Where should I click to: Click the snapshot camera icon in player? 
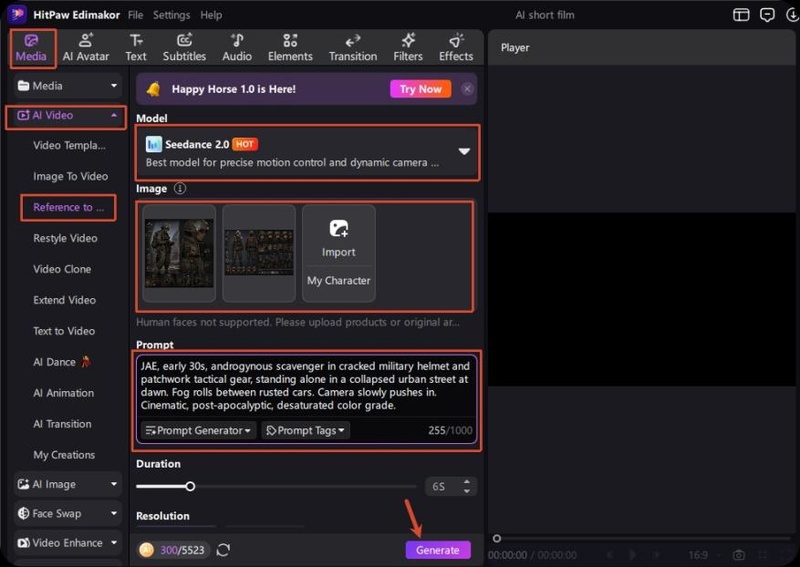[x=739, y=555]
